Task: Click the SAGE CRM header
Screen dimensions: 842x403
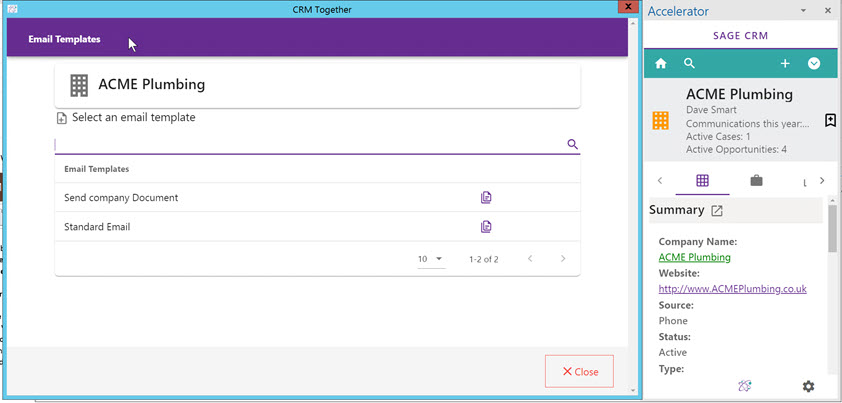Action: [x=741, y=36]
